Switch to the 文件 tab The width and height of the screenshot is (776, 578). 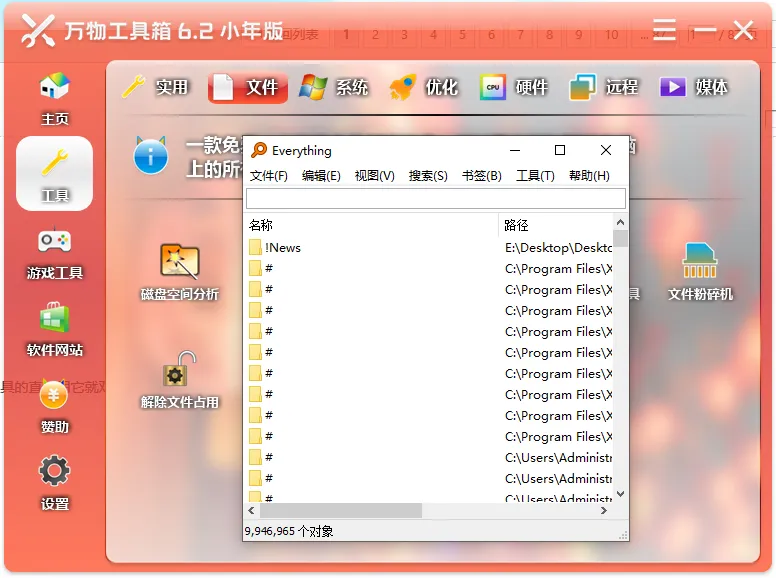248,87
